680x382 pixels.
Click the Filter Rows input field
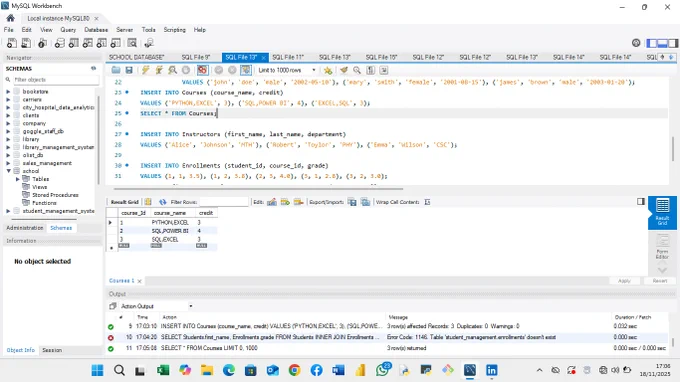(x=224, y=202)
